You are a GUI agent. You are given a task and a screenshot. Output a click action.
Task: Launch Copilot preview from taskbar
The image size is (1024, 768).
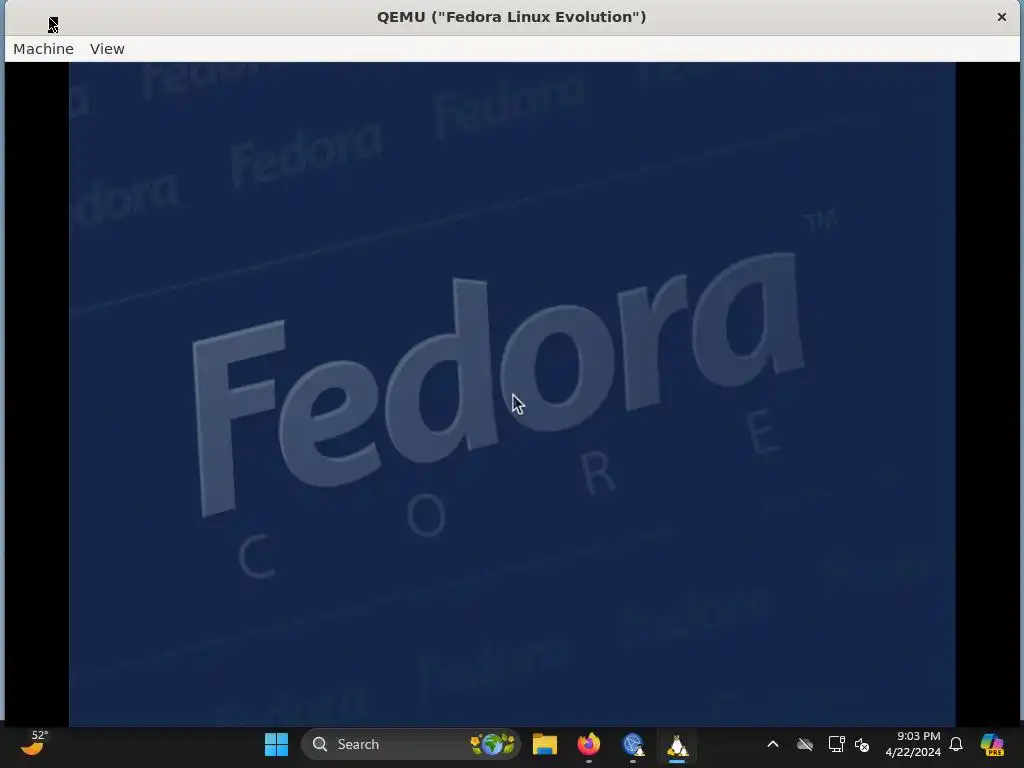[992, 744]
